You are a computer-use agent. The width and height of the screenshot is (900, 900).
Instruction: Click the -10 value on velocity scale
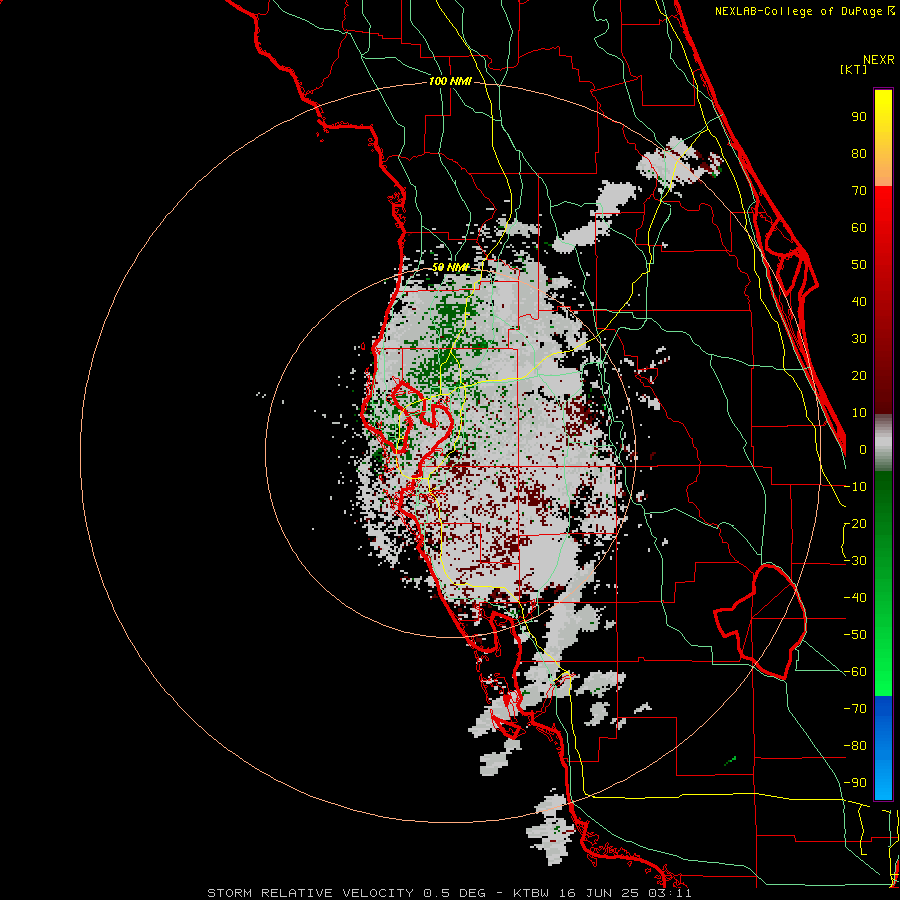tap(855, 487)
